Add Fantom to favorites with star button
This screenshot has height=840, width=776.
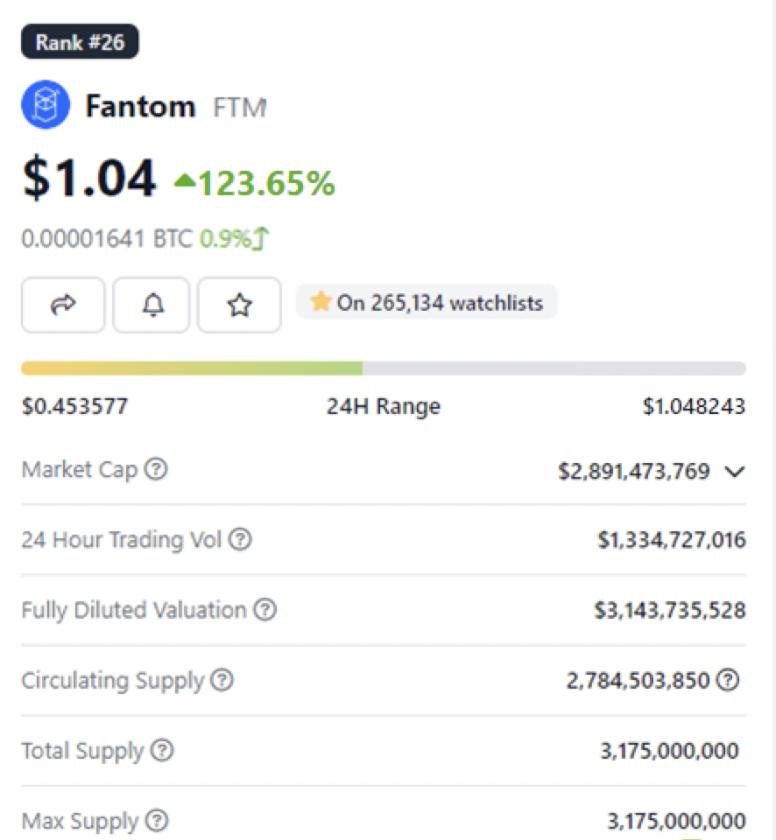point(239,305)
